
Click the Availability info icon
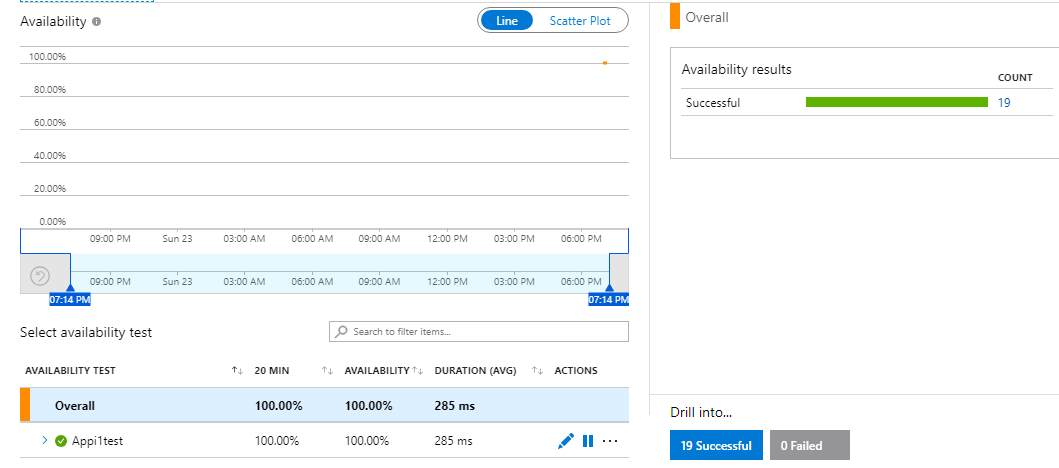point(96,21)
